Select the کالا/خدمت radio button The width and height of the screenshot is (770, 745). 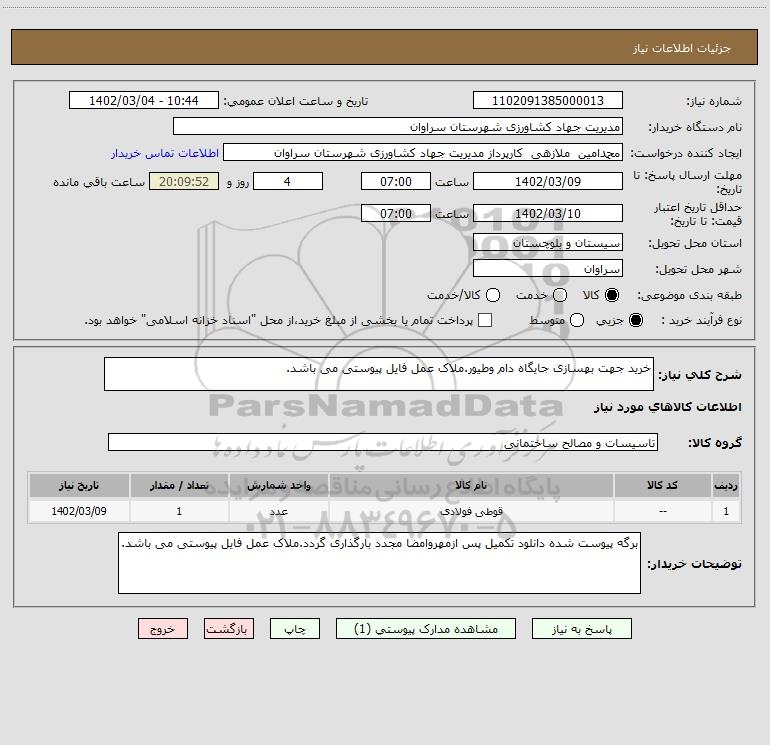pos(493,295)
